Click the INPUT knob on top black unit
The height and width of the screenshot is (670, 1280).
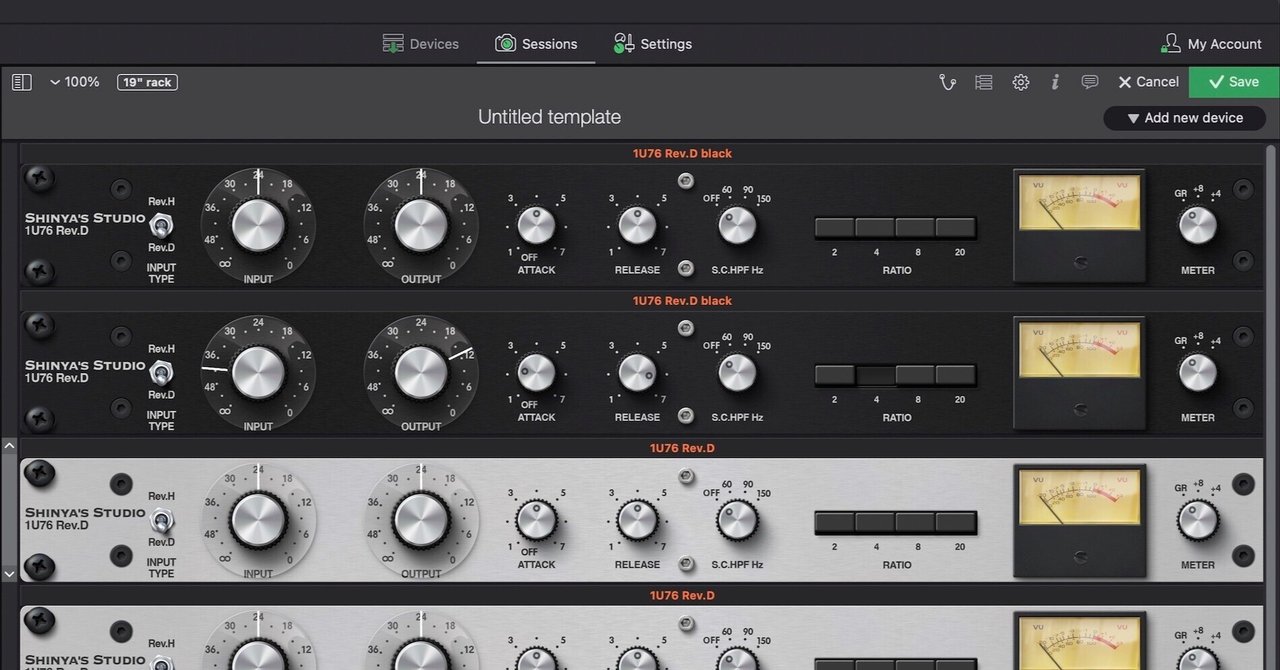coord(258,224)
